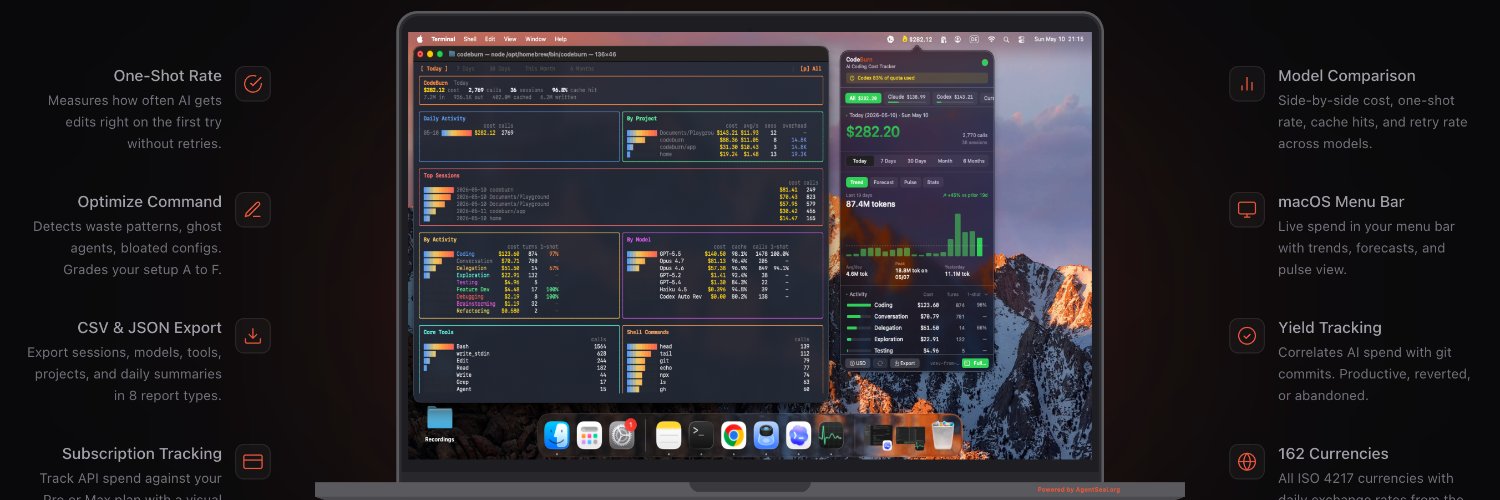Open the Window menu

536,39
